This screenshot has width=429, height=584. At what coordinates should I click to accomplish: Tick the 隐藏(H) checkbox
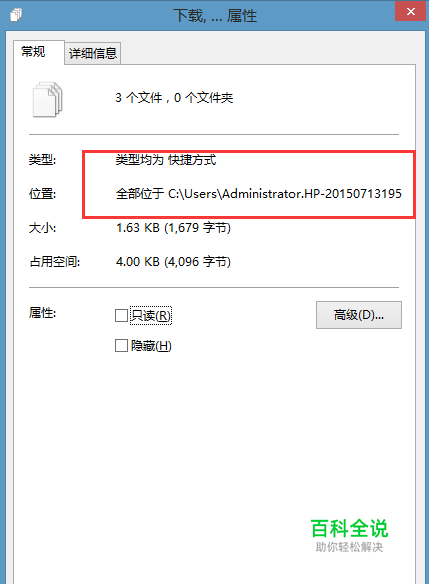121,346
